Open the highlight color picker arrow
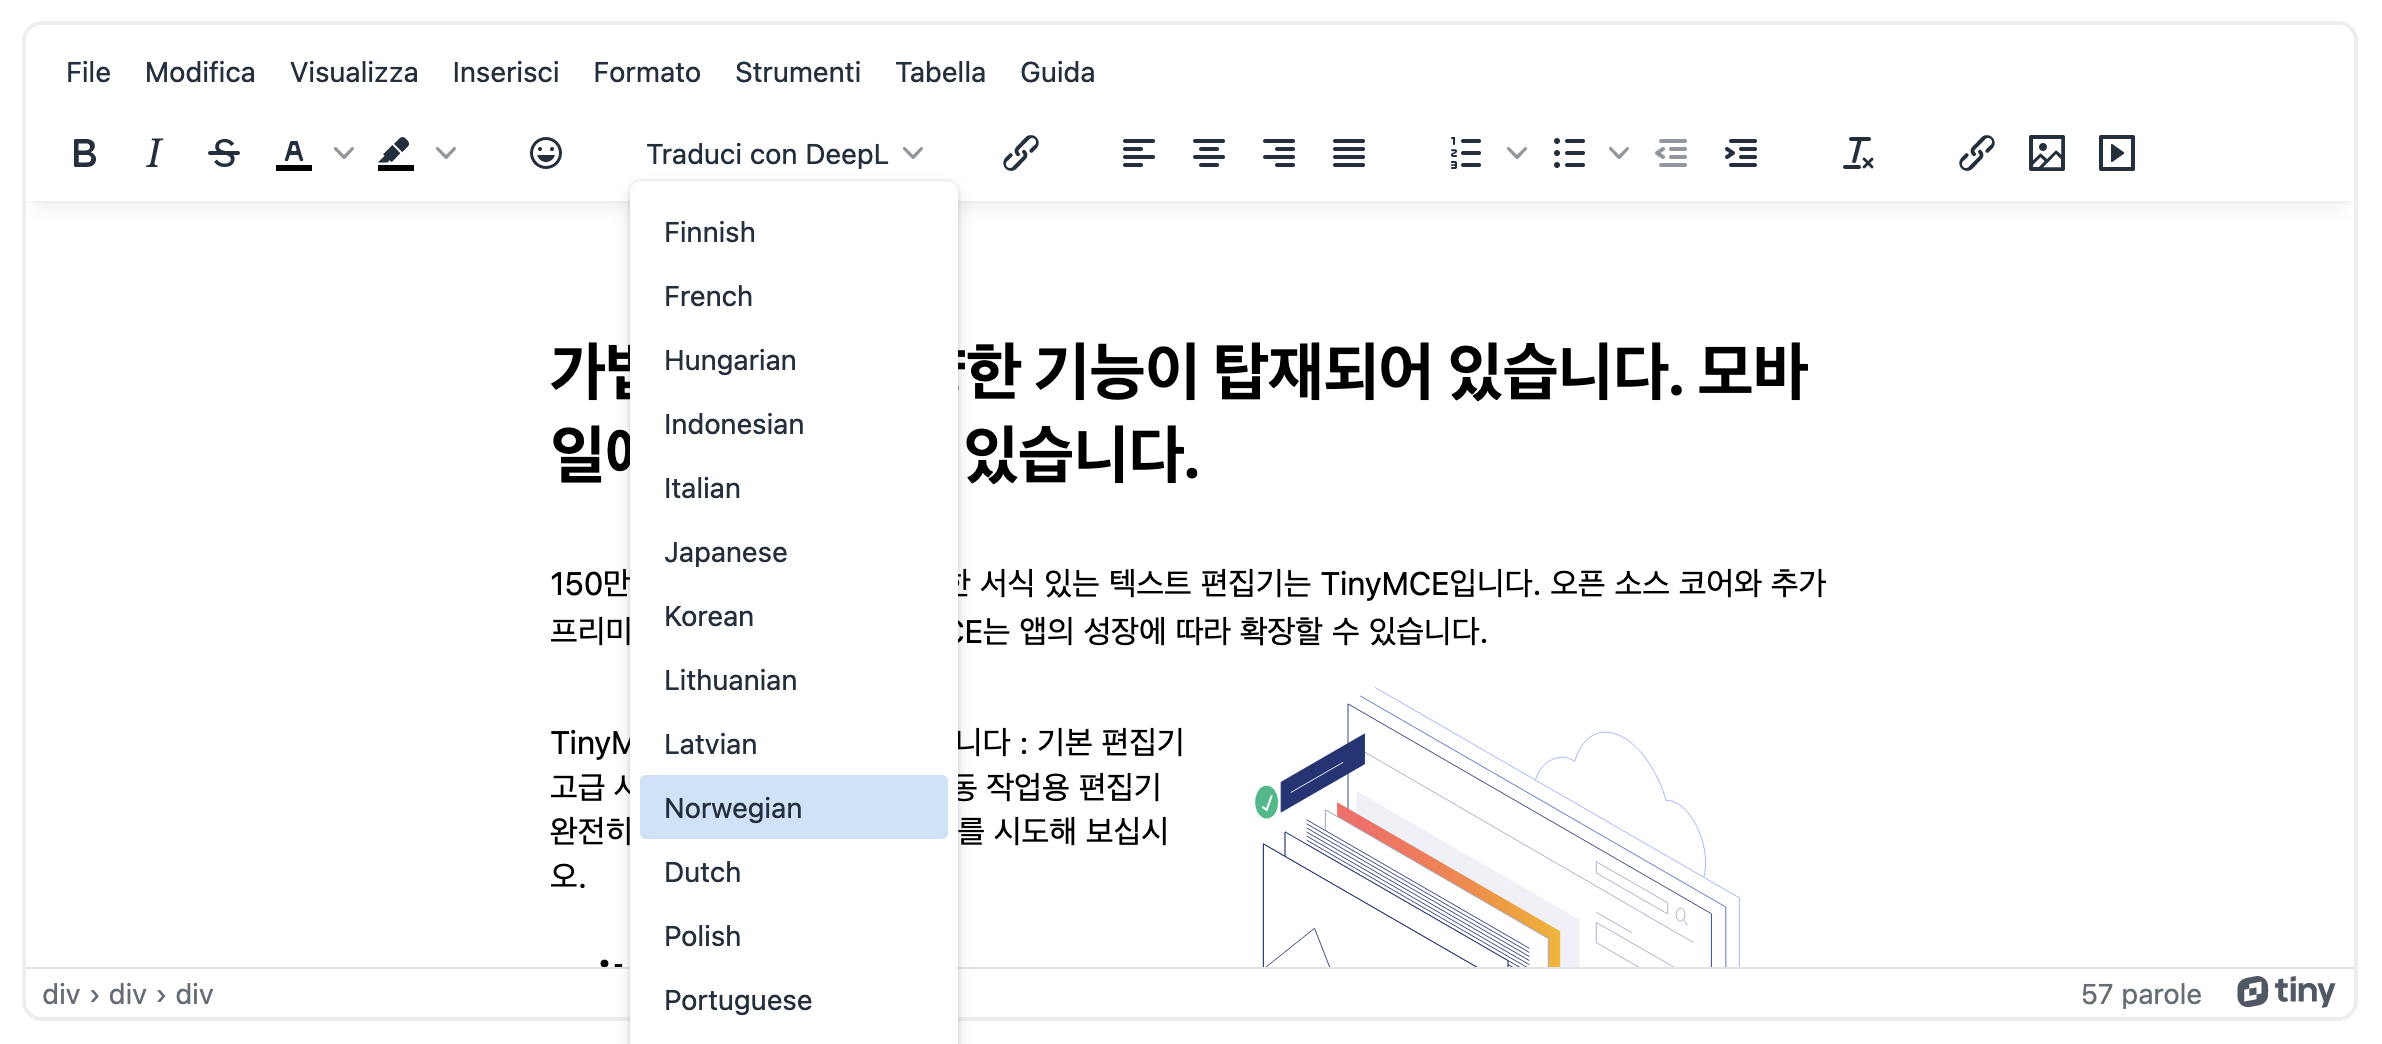 pyautogui.click(x=446, y=154)
